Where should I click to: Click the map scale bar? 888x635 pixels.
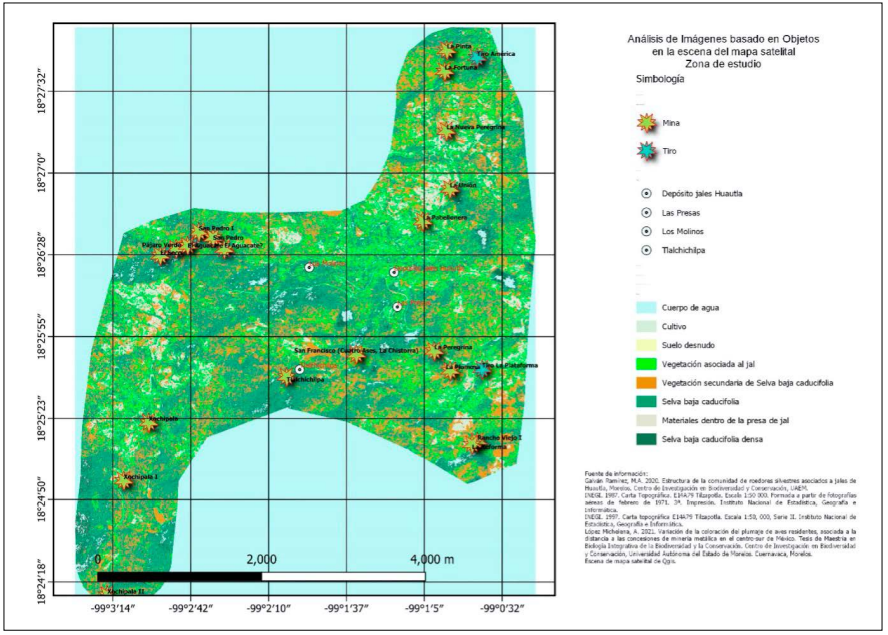[x=261, y=576]
